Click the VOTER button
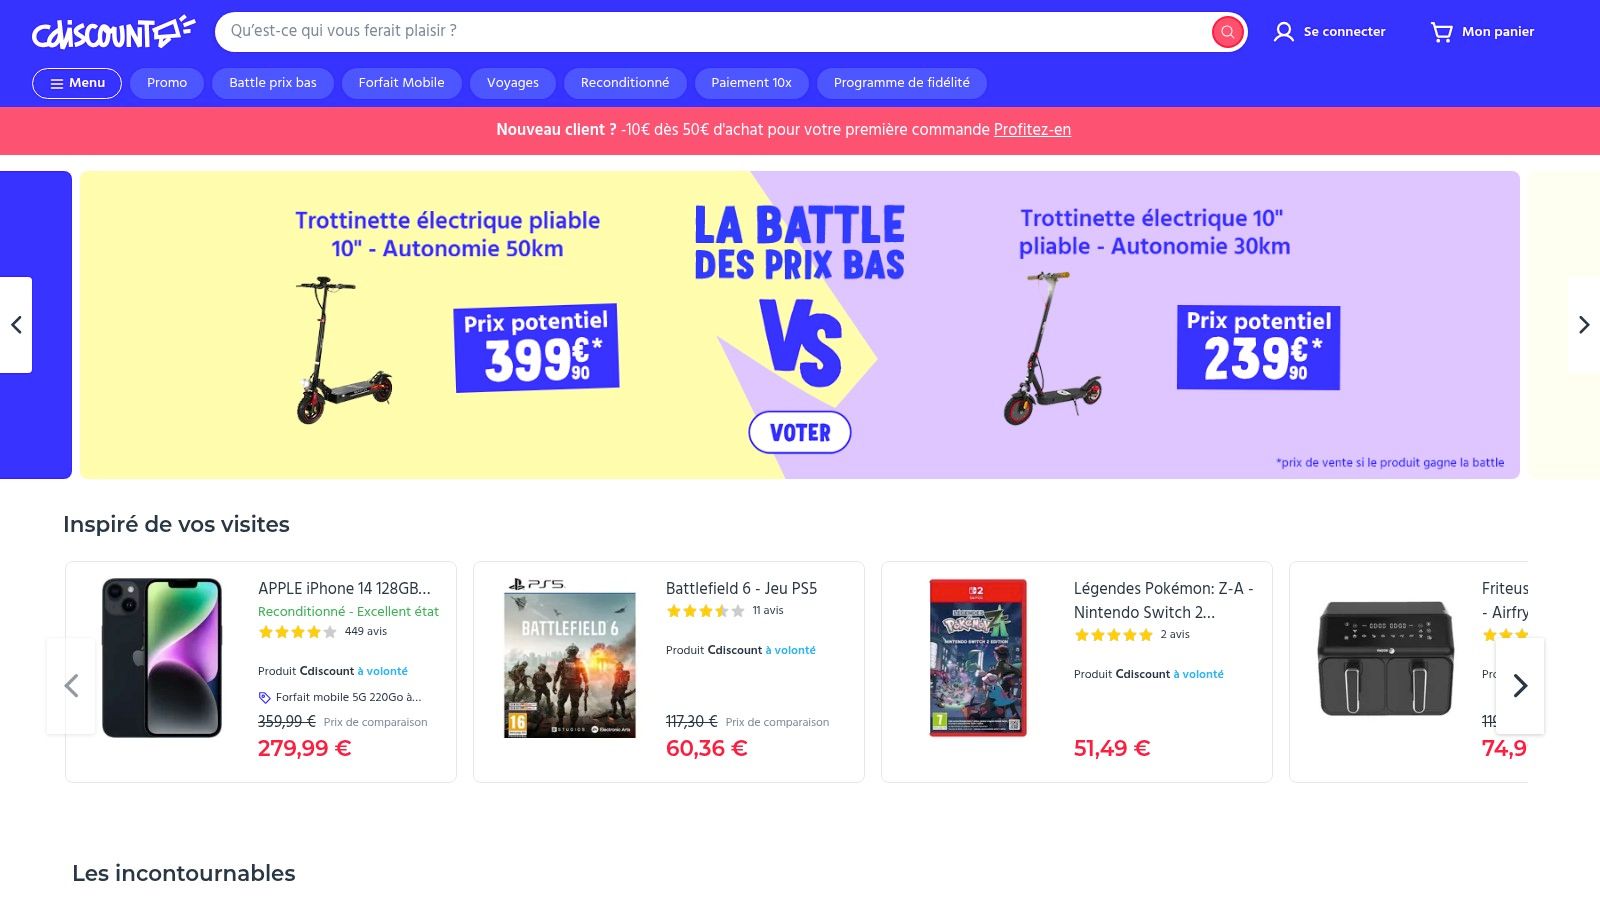This screenshot has height=900, width=1600. (x=800, y=433)
